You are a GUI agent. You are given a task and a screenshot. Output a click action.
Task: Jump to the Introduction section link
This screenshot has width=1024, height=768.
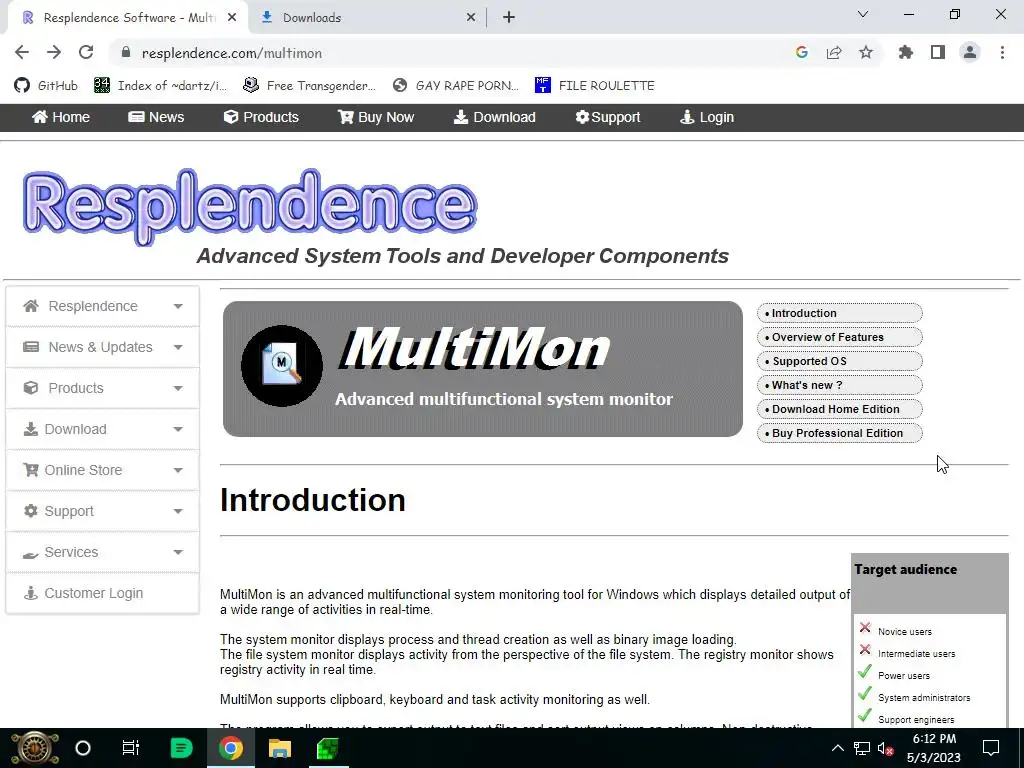pos(839,313)
